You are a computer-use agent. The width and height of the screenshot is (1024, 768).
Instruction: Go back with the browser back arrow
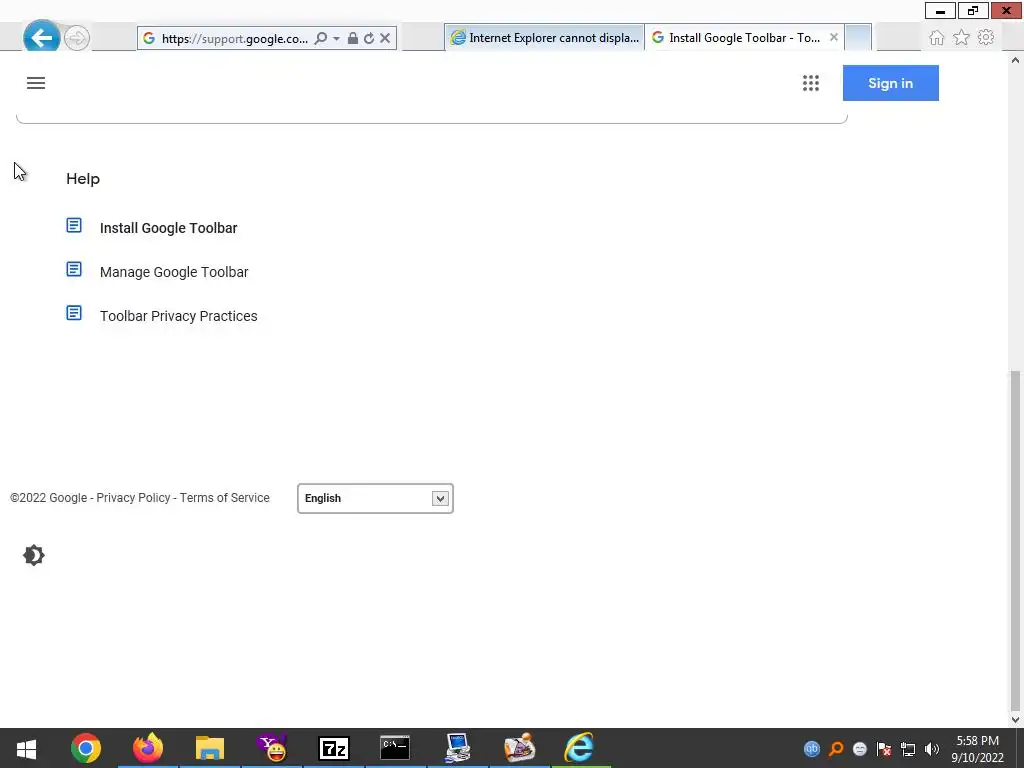click(x=41, y=38)
